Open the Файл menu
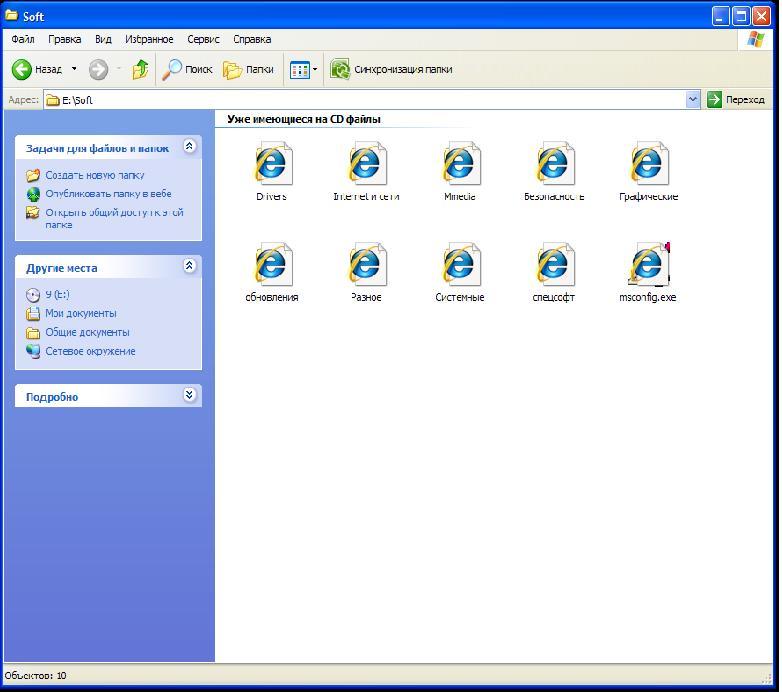This screenshot has width=782, height=692. point(22,39)
